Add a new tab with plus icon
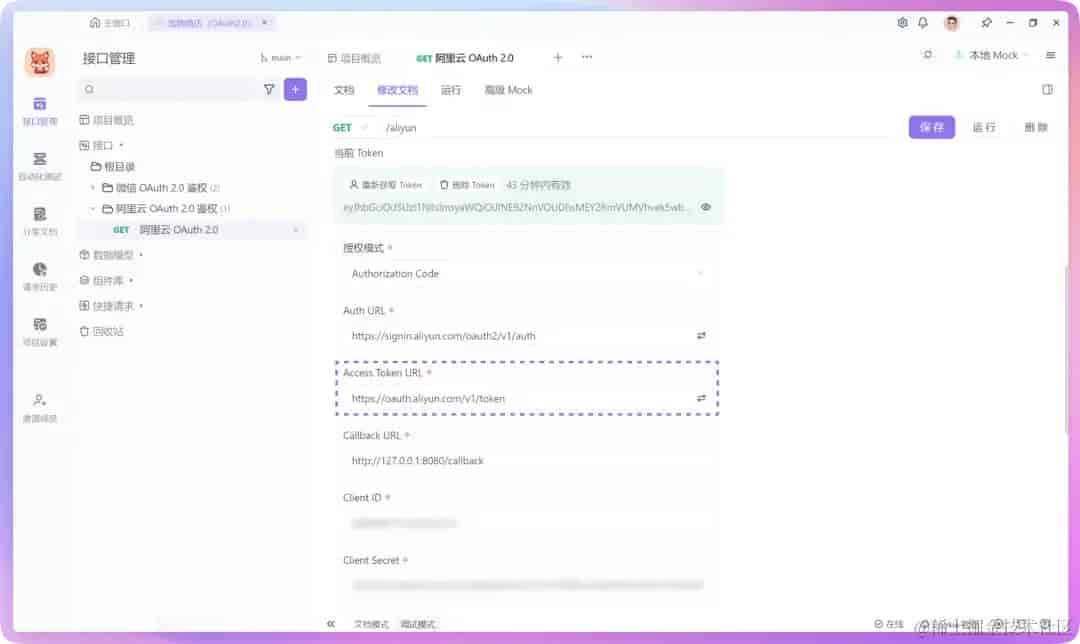 click(x=558, y=58)
